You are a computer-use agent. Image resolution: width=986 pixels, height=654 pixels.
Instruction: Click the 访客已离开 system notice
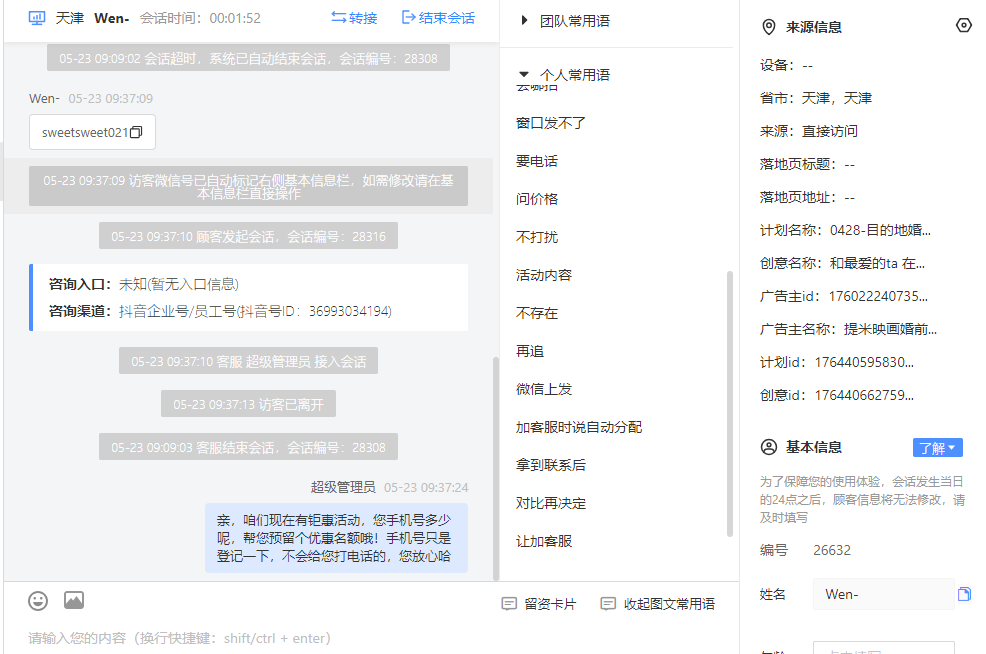[x=248, y=404]
